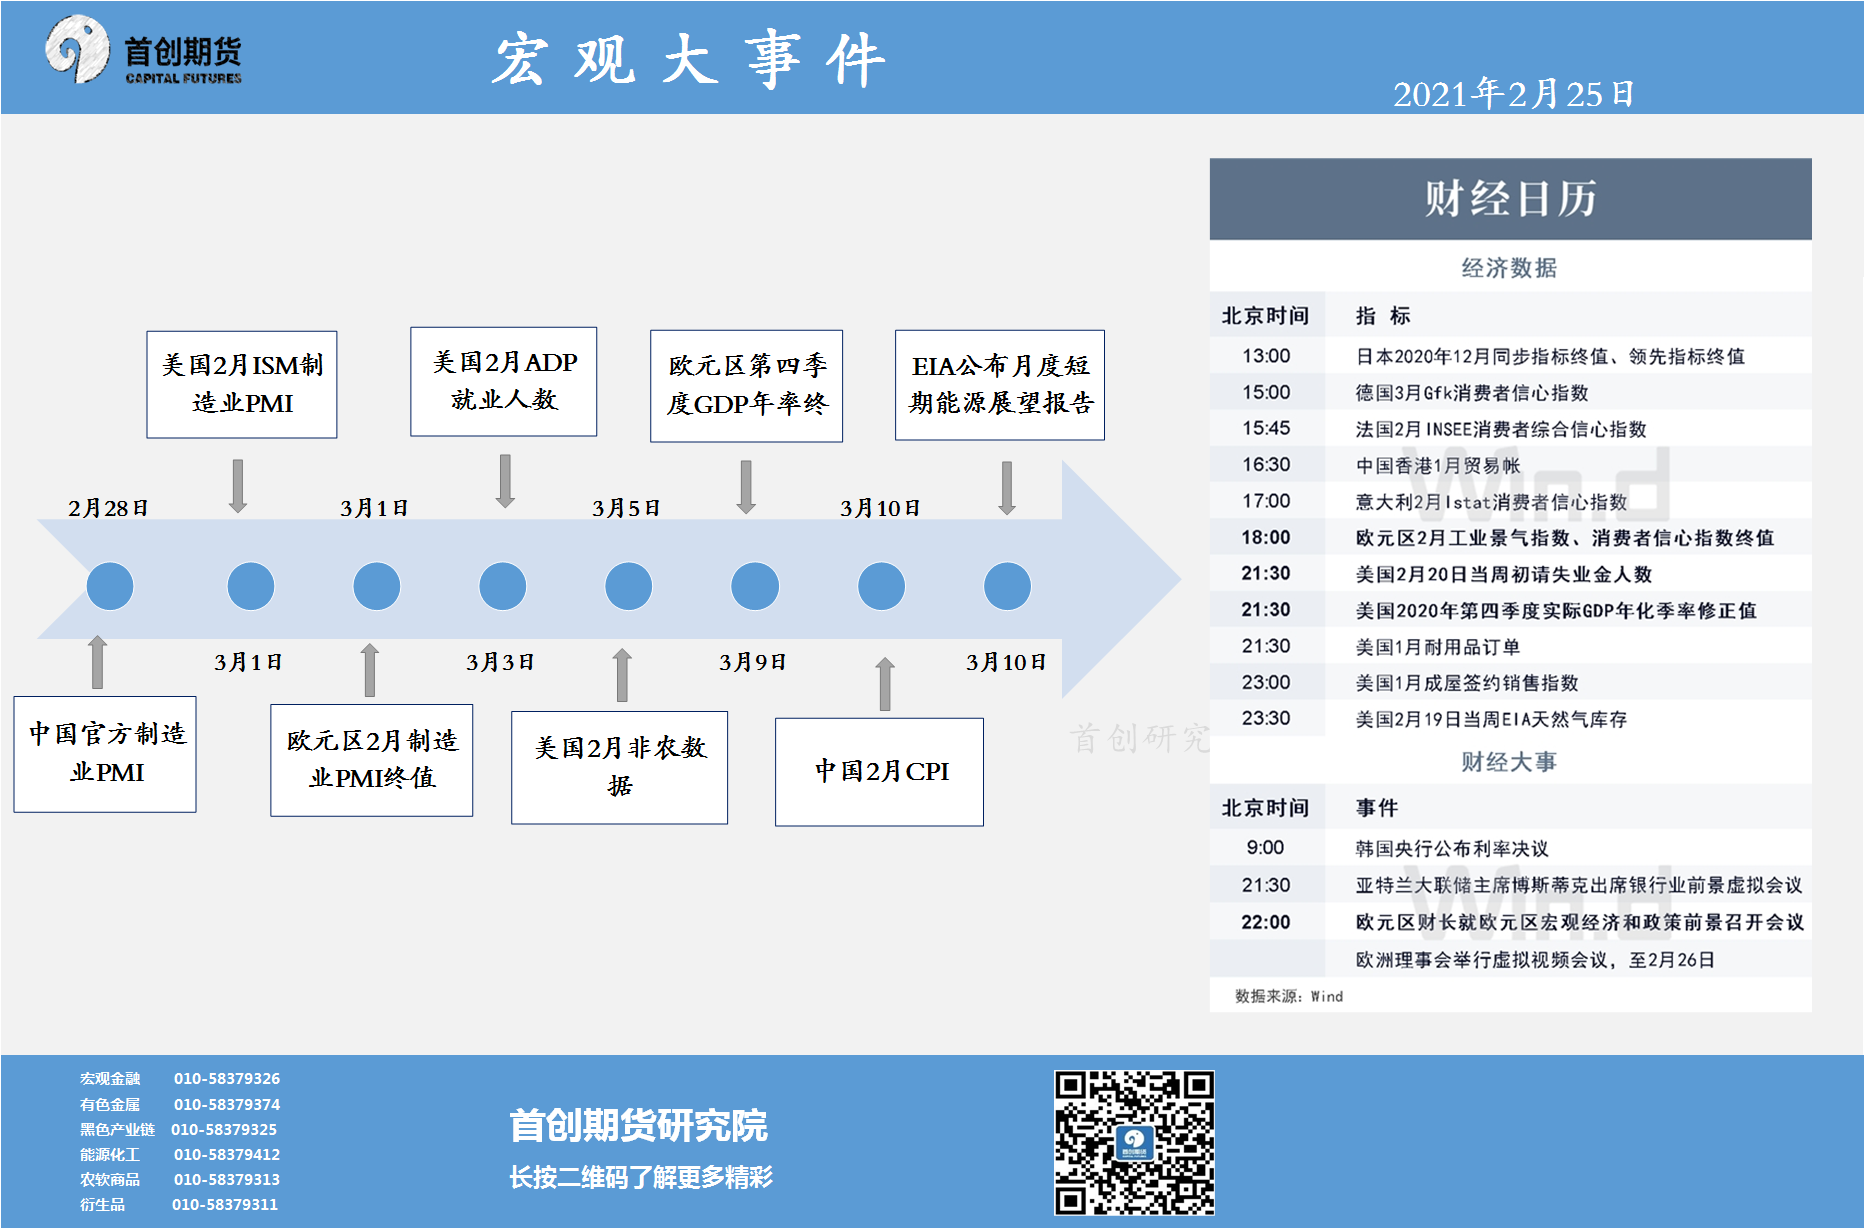Click the timeline dot above the lower 3月10日 label

tap(1008, 586)
